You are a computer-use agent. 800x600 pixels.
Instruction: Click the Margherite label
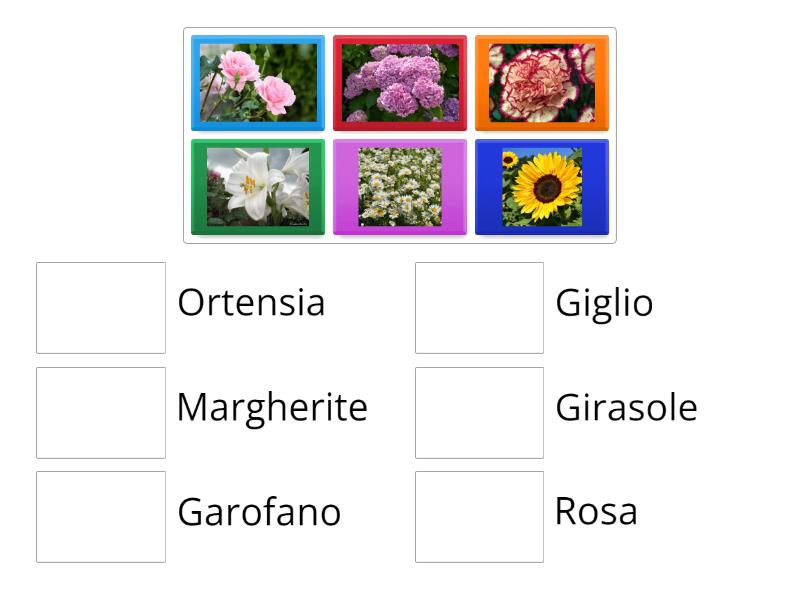271,408
